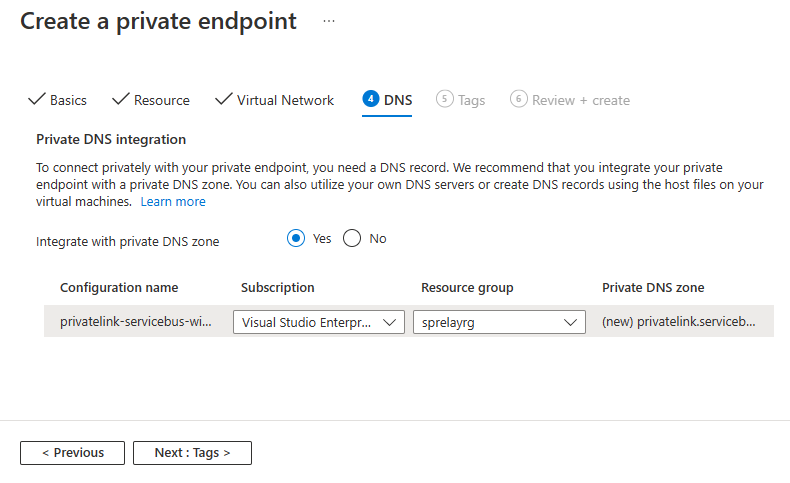790x483 pixels.
Task: Click the ellipsis icon beside the page title
Action: pyautogui.click(x=329, y=21)
